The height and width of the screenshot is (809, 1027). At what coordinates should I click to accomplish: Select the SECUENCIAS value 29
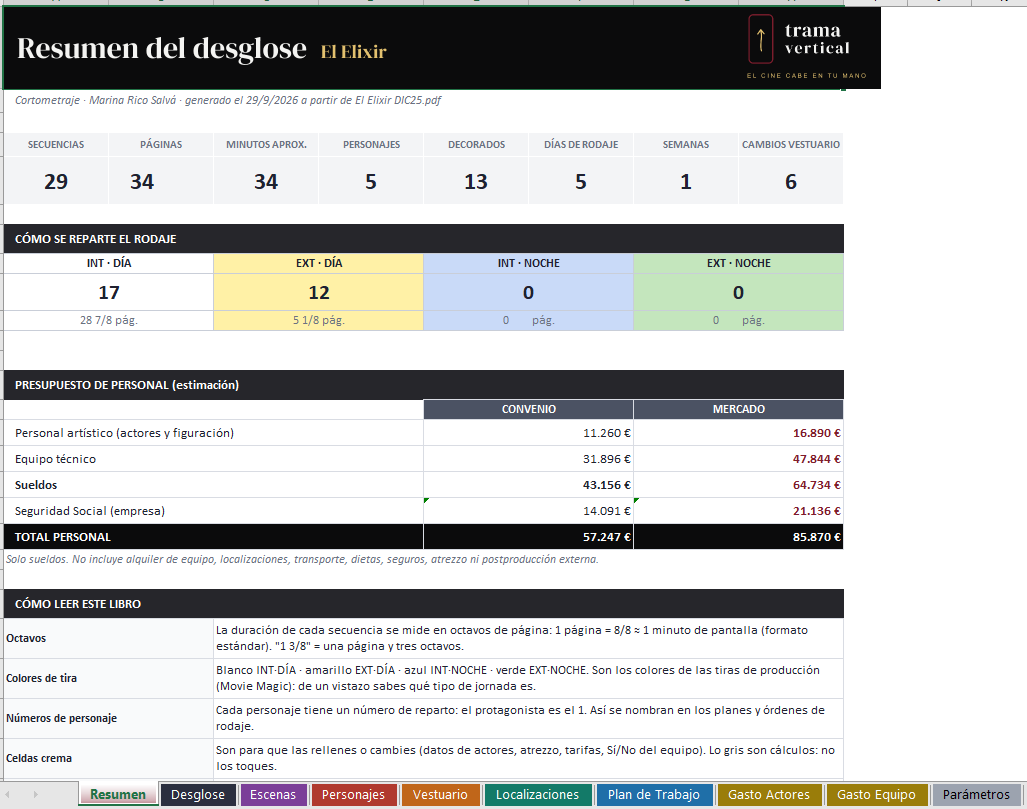pos(56,181)
